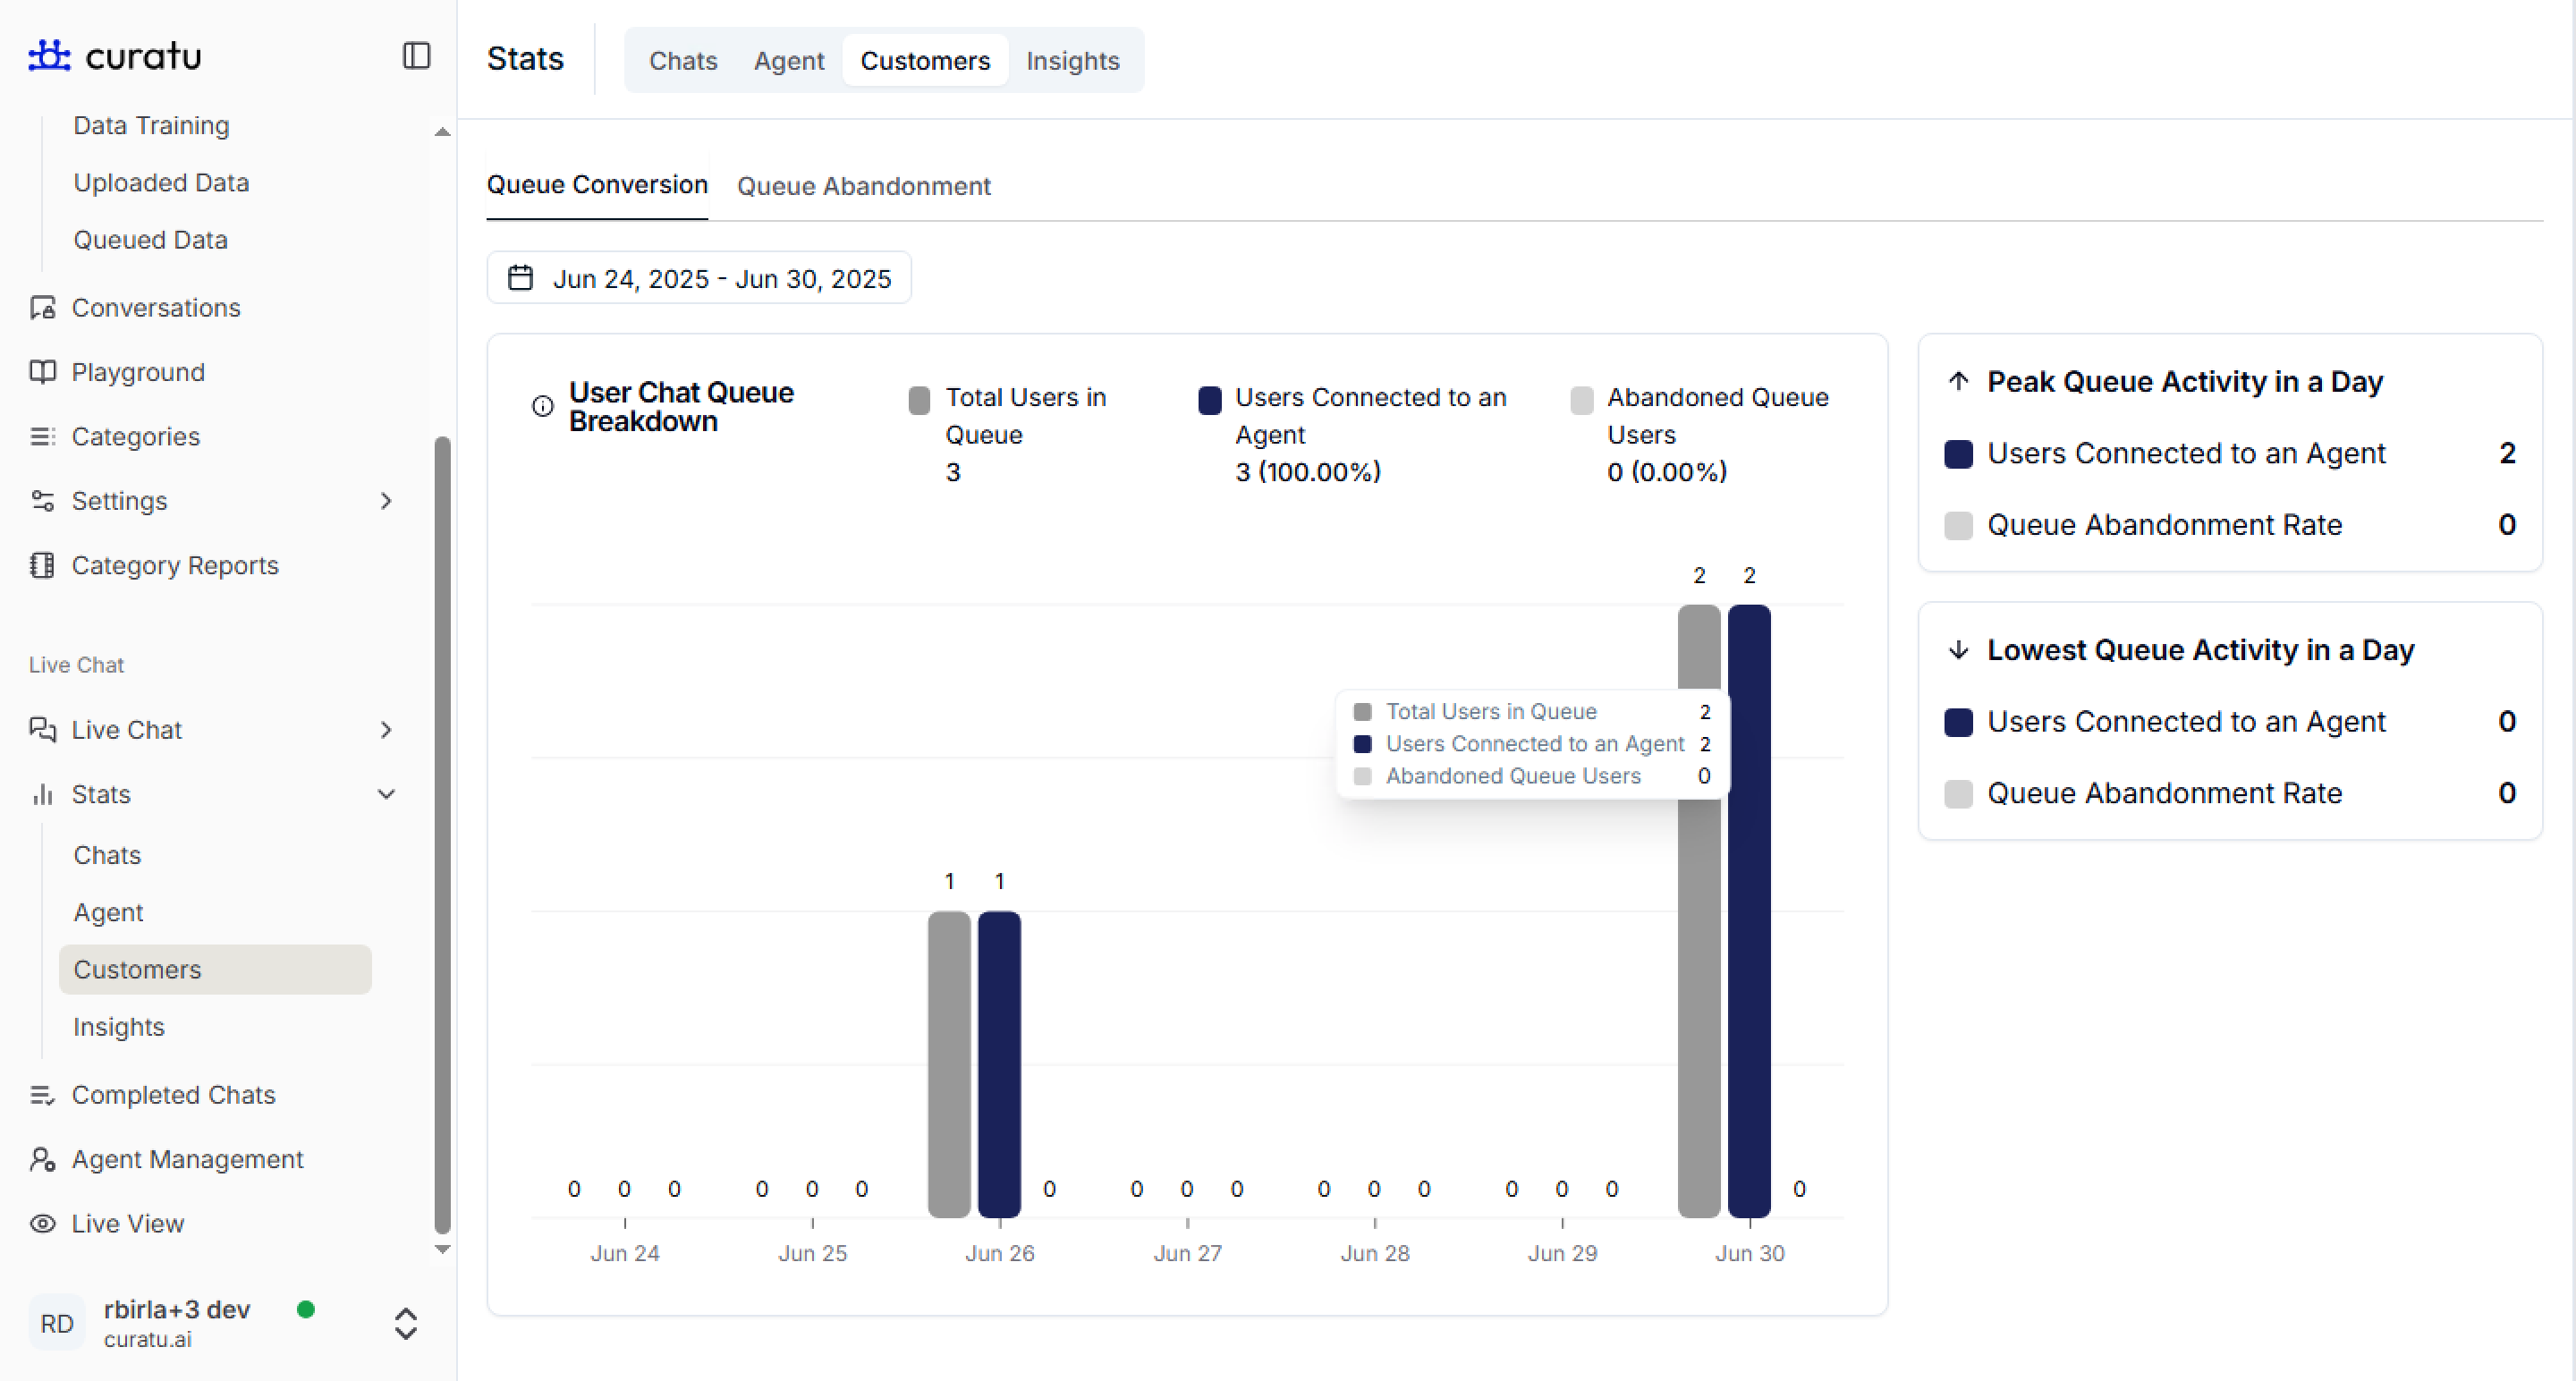Viewport: 2576px width, 1381px height.
Task: Click the Conversations icon in sidebar
Action: 42,307
